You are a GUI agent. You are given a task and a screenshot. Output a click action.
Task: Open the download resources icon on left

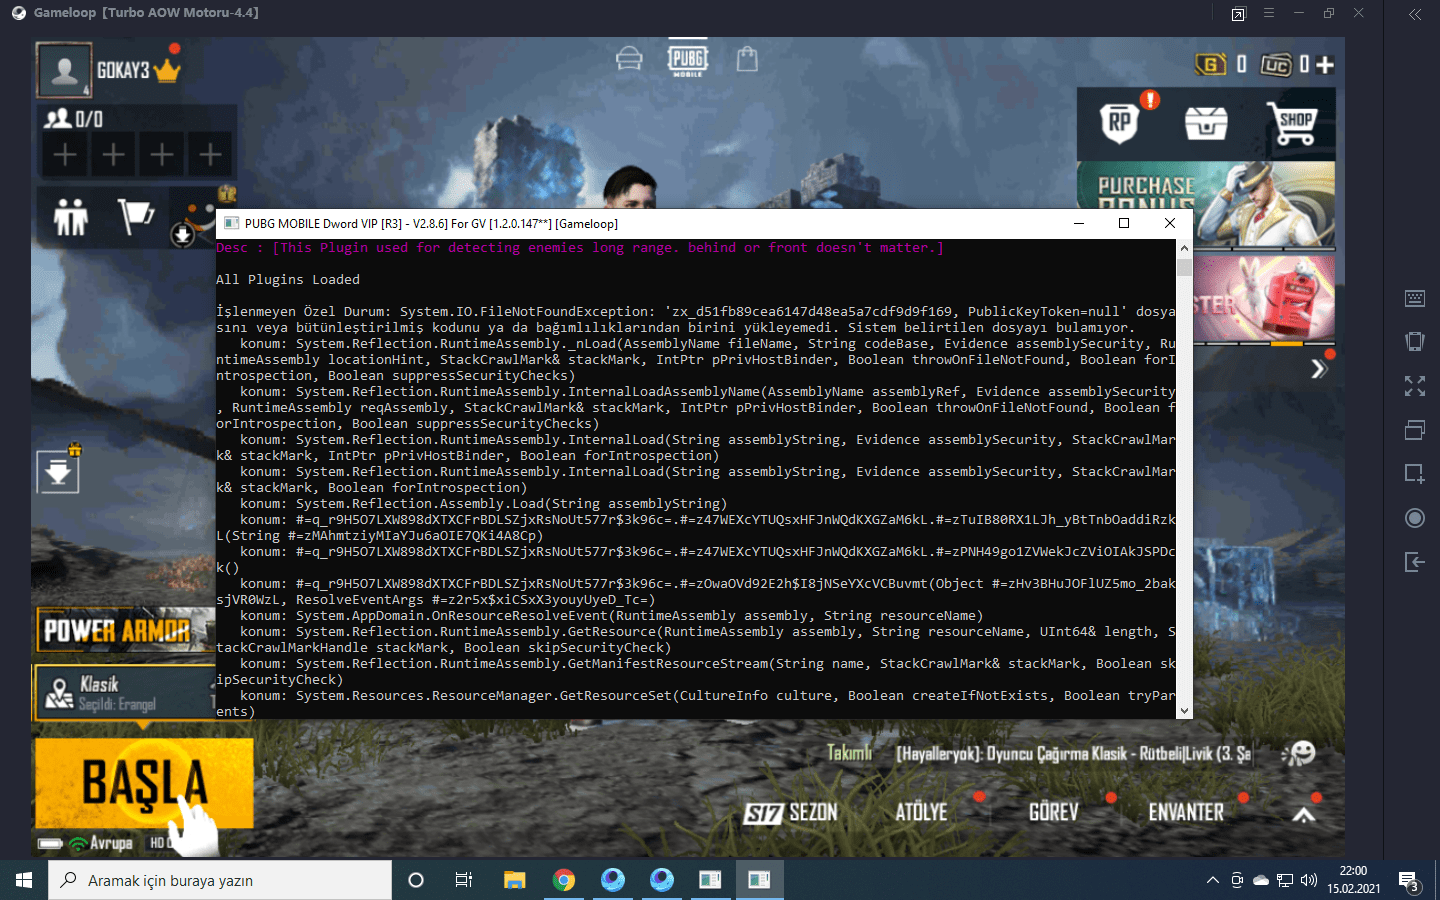tap(58, 471)
